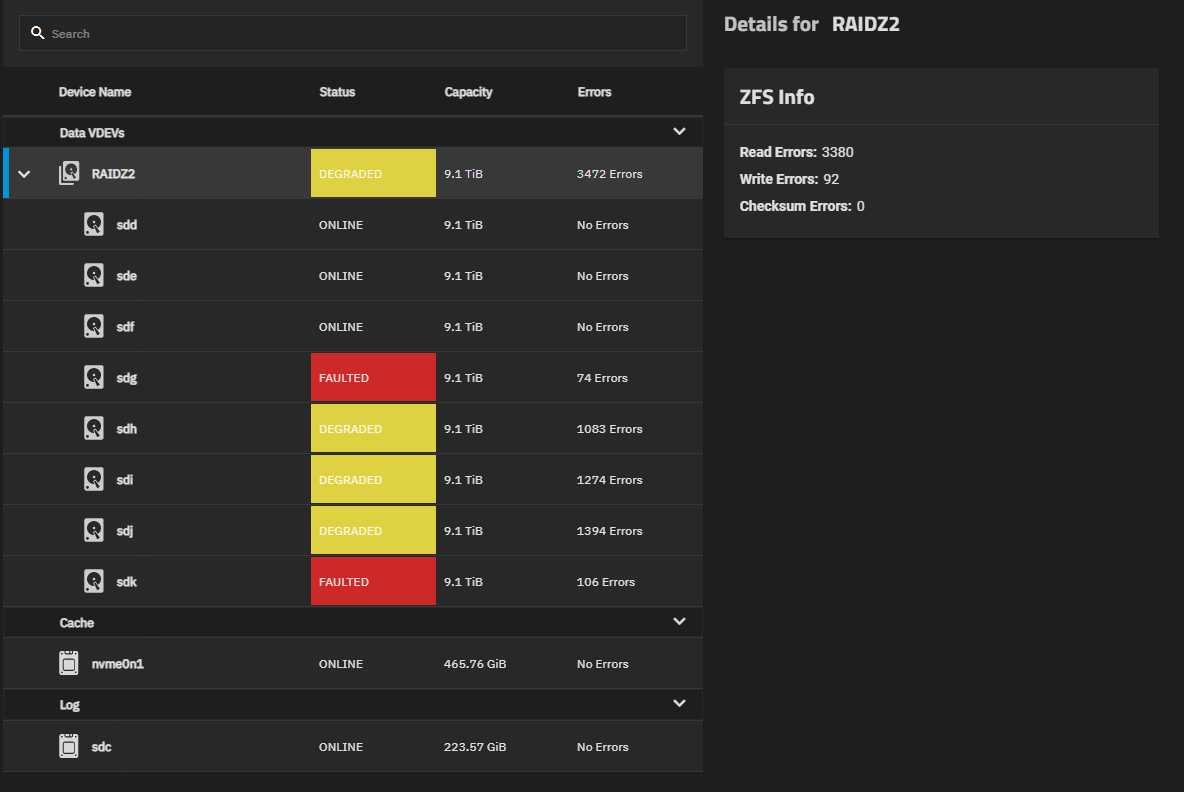This screenshot has width=1184, height=792.
Task: Click the Cache section label
Action: pos(77,623)
